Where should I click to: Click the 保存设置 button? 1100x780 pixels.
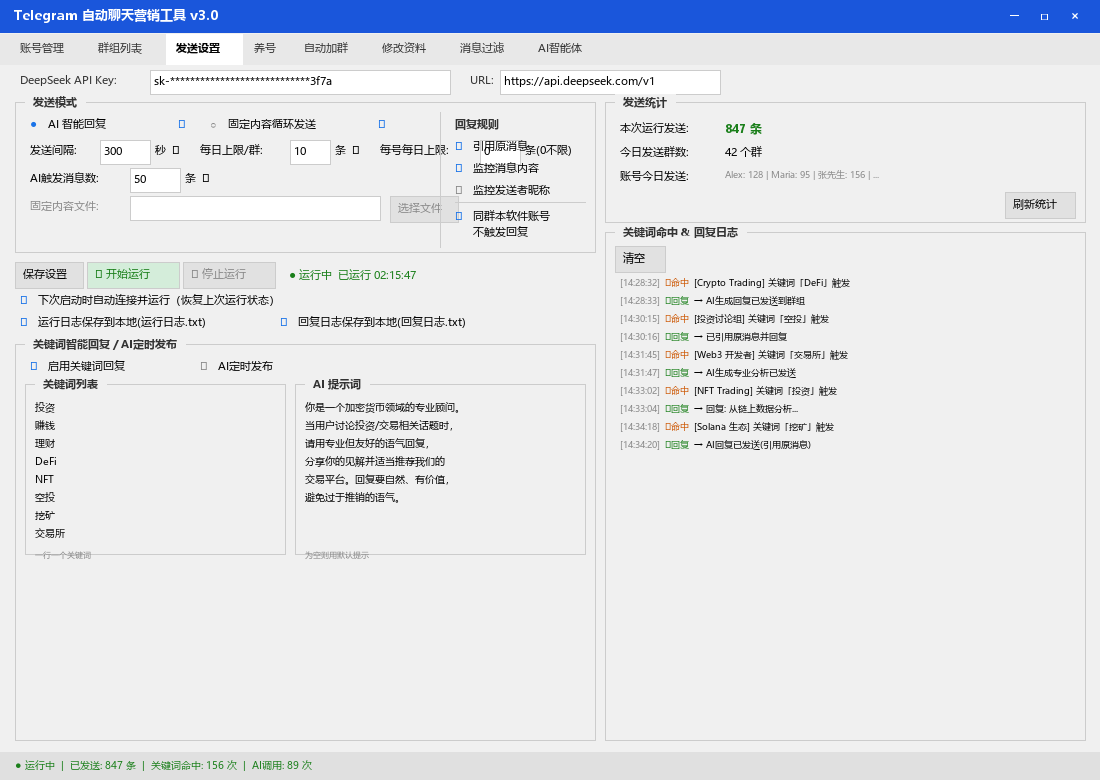click(x=47, y=274)
